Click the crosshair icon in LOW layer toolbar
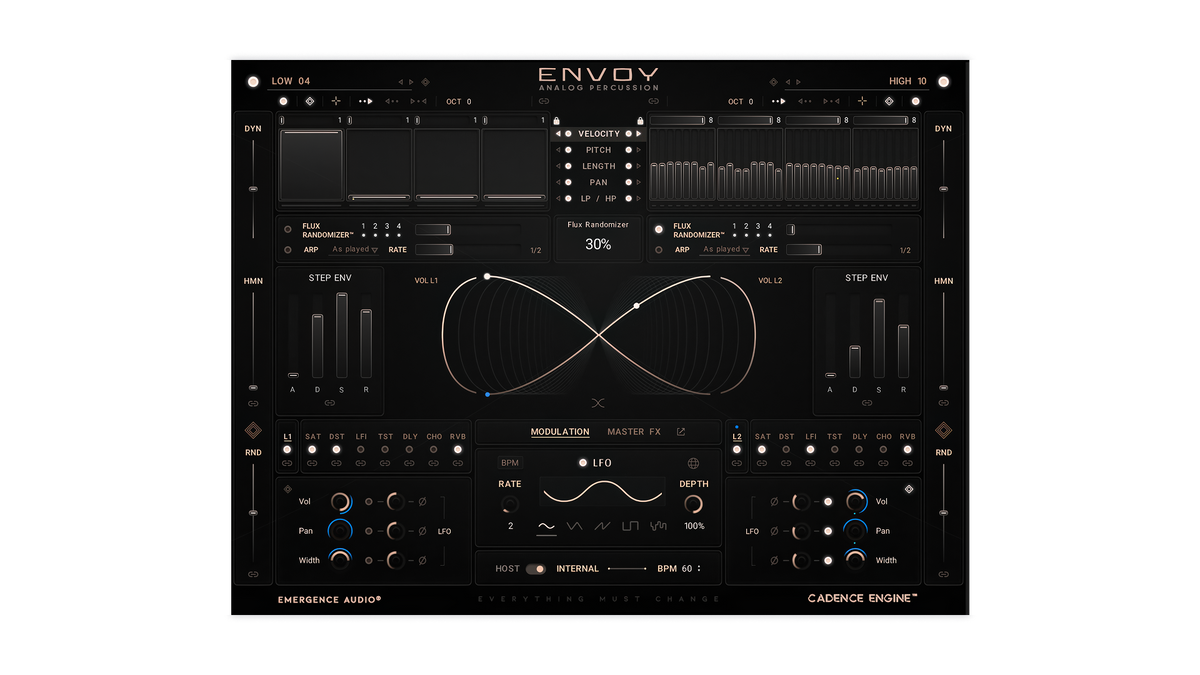Viewport: 1200px width, 675px height. coord(336,101)
